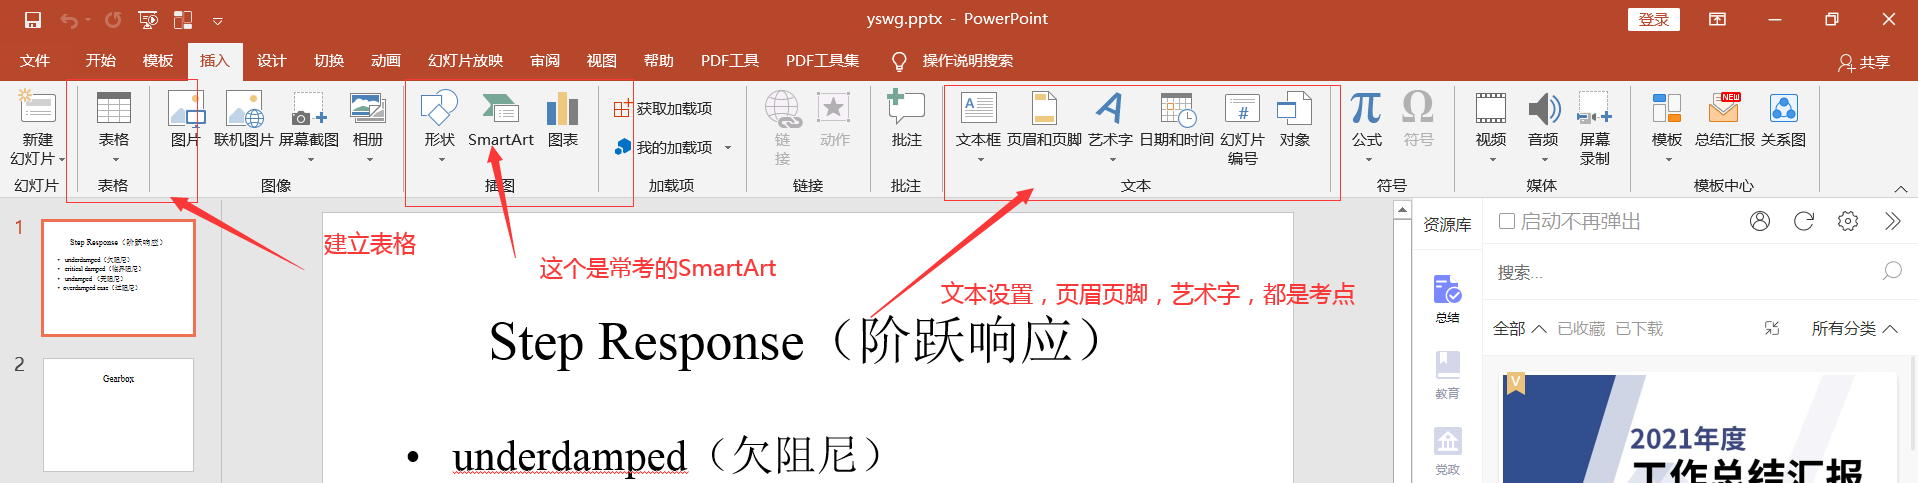1918x483 pixels.
Task: Select 教育 category in resource sidebar
Action: (x=1447, y=375)
